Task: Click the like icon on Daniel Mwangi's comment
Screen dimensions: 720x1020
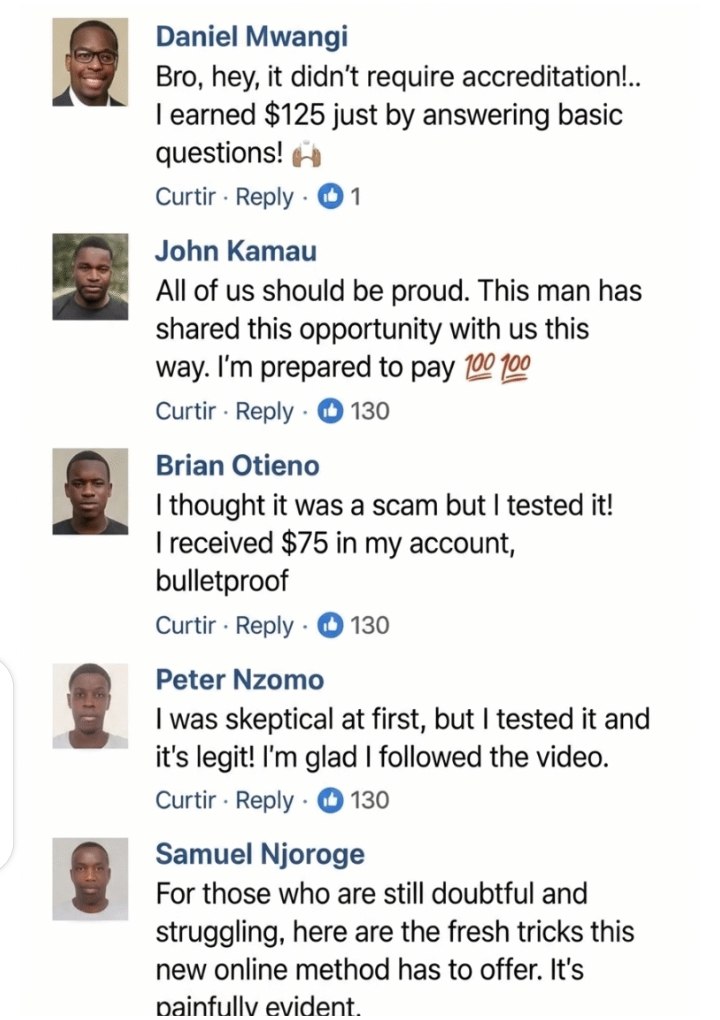Action: point(329,197)
